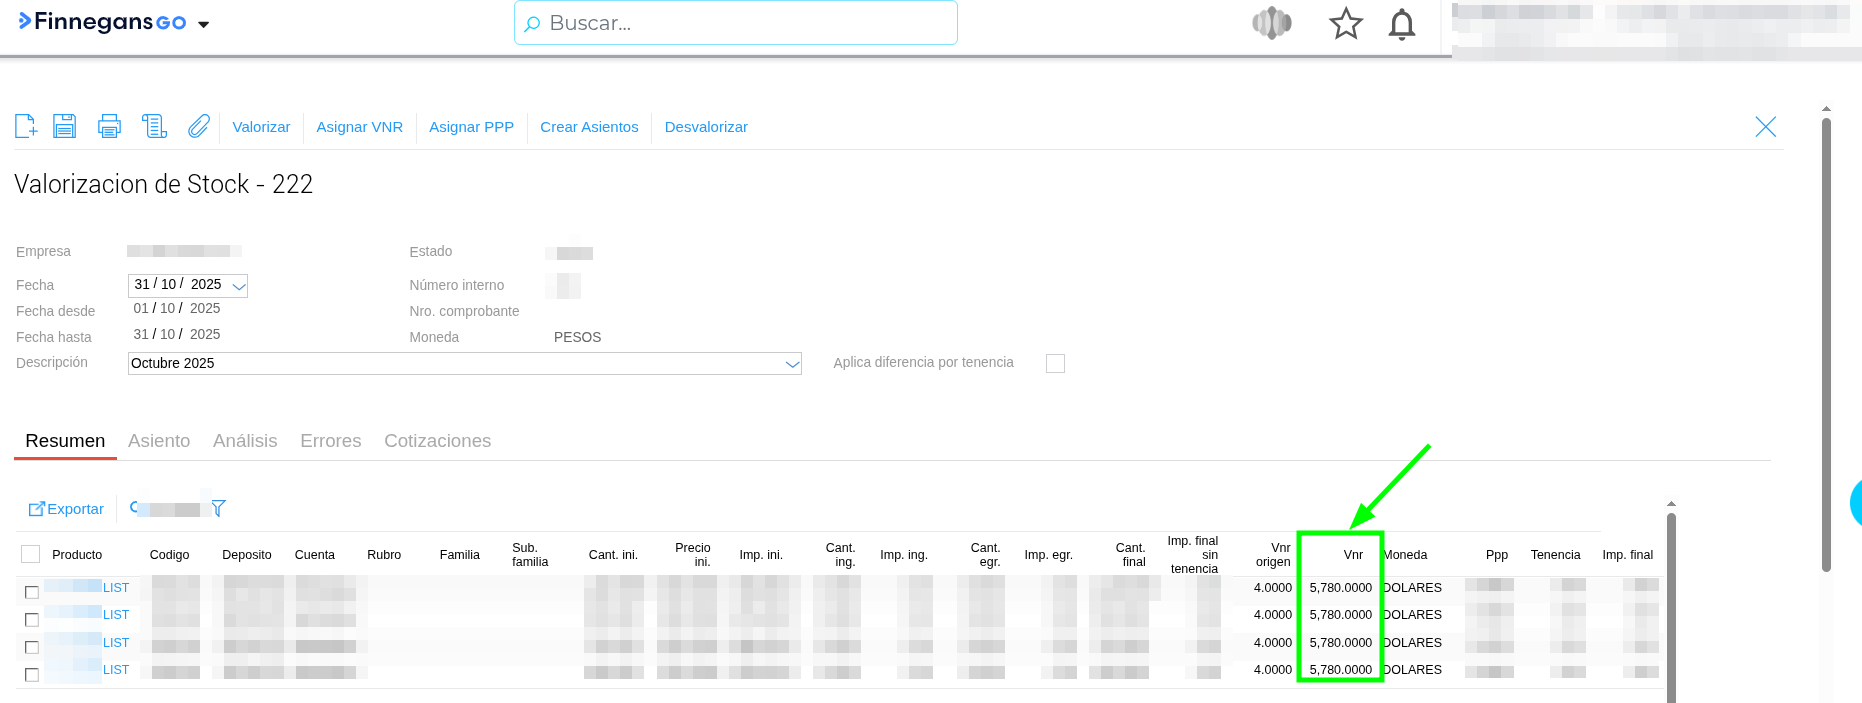Expand the Descripción dropdown arrow
This screenshot has height=703, width=1862.
pyautogui.click(x=792, y=364)
